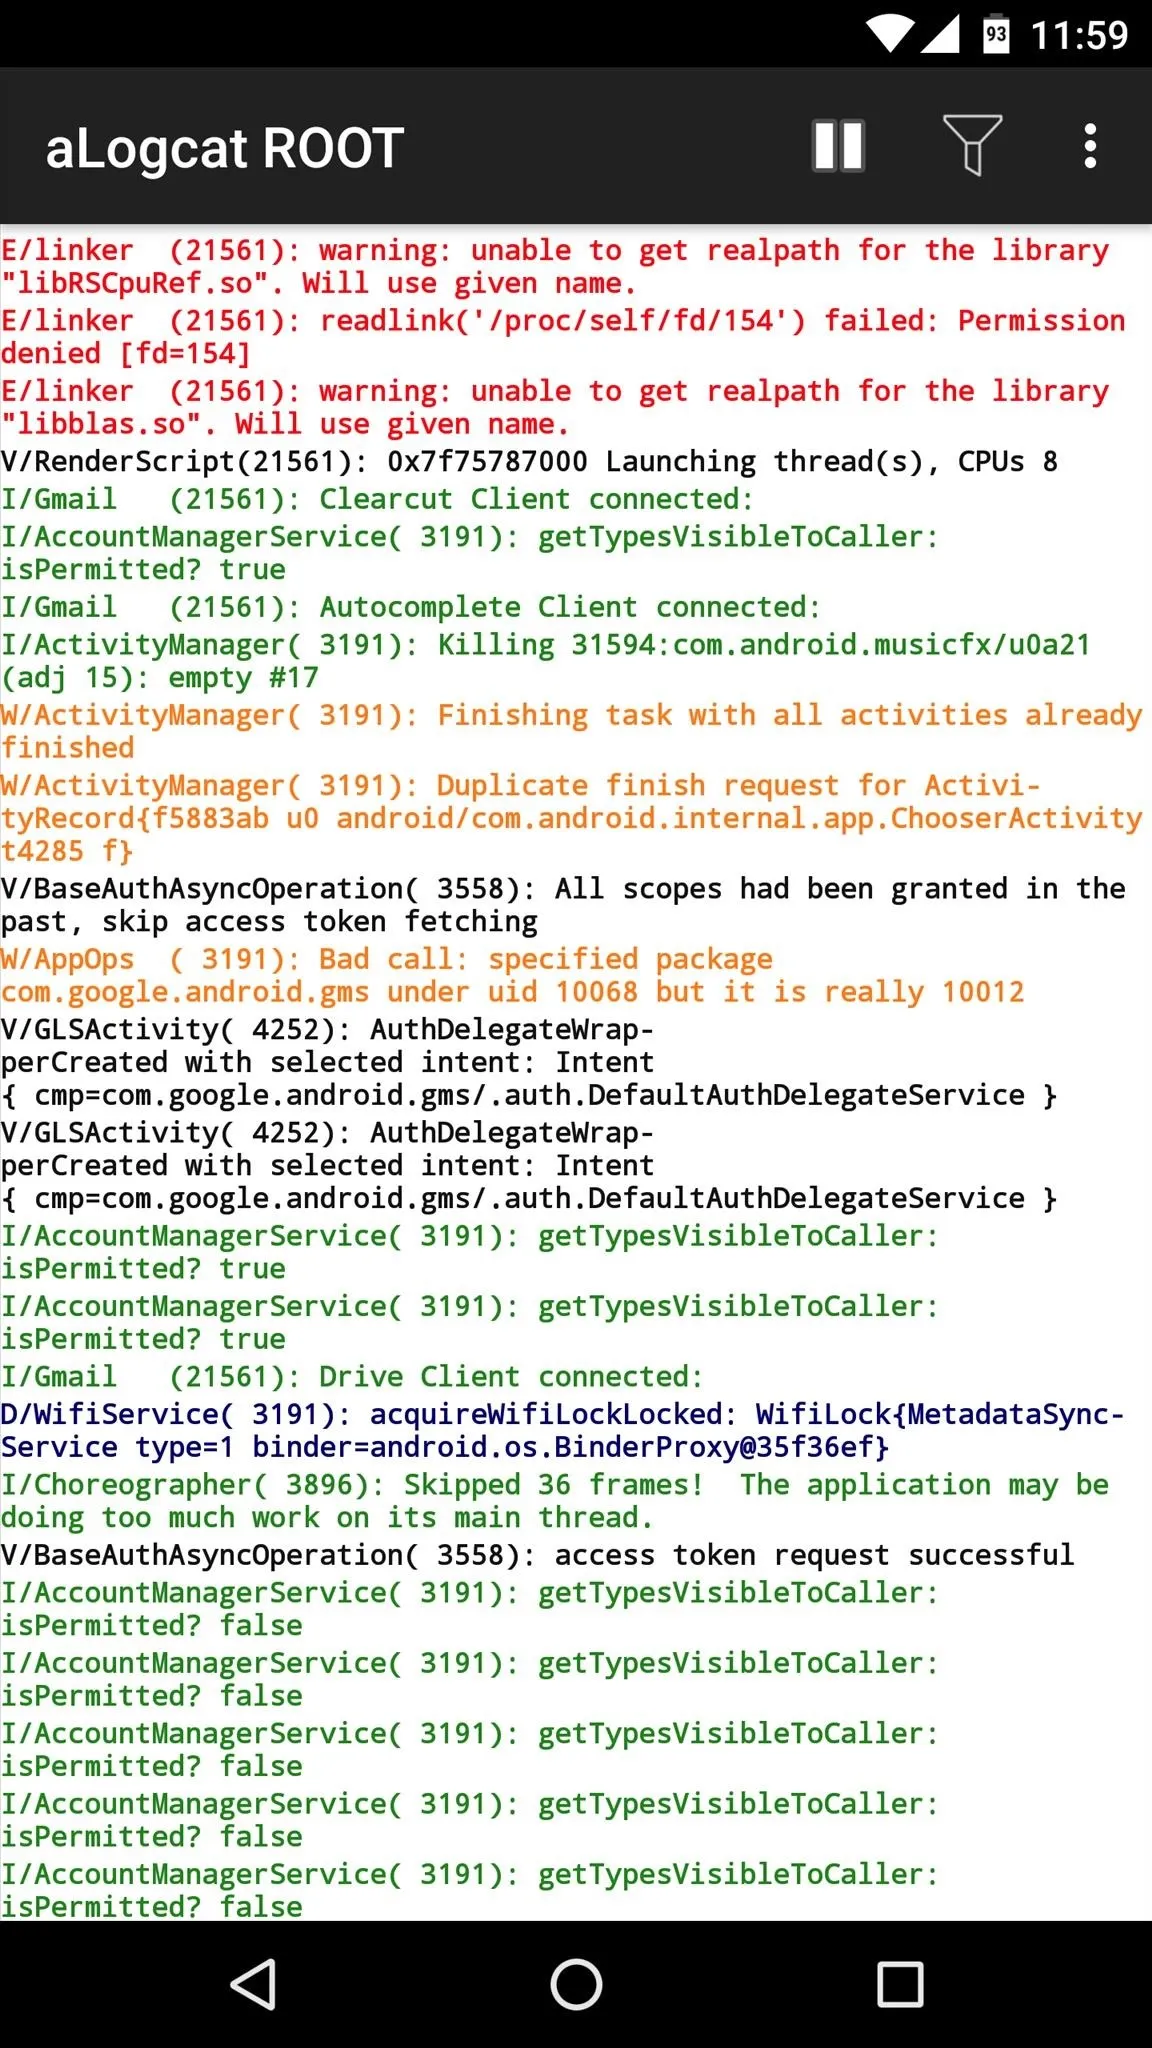The width and height of the screenshot is (1152, 2048).
Task: Select the Duplicate finish request warning
Action: coord(571,818)
